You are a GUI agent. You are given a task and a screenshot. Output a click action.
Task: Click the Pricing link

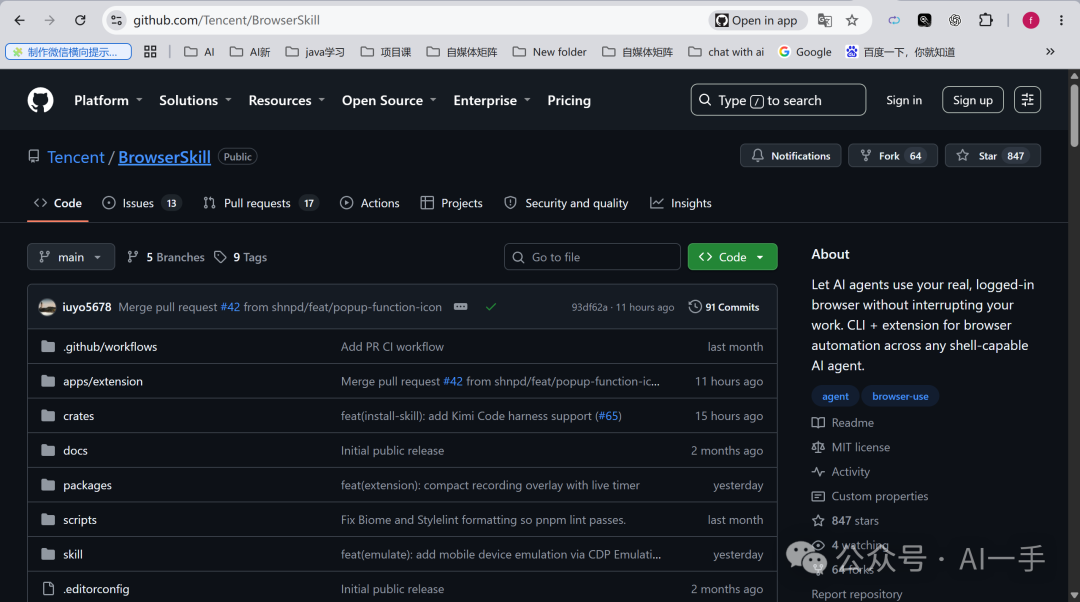point(569,101)
